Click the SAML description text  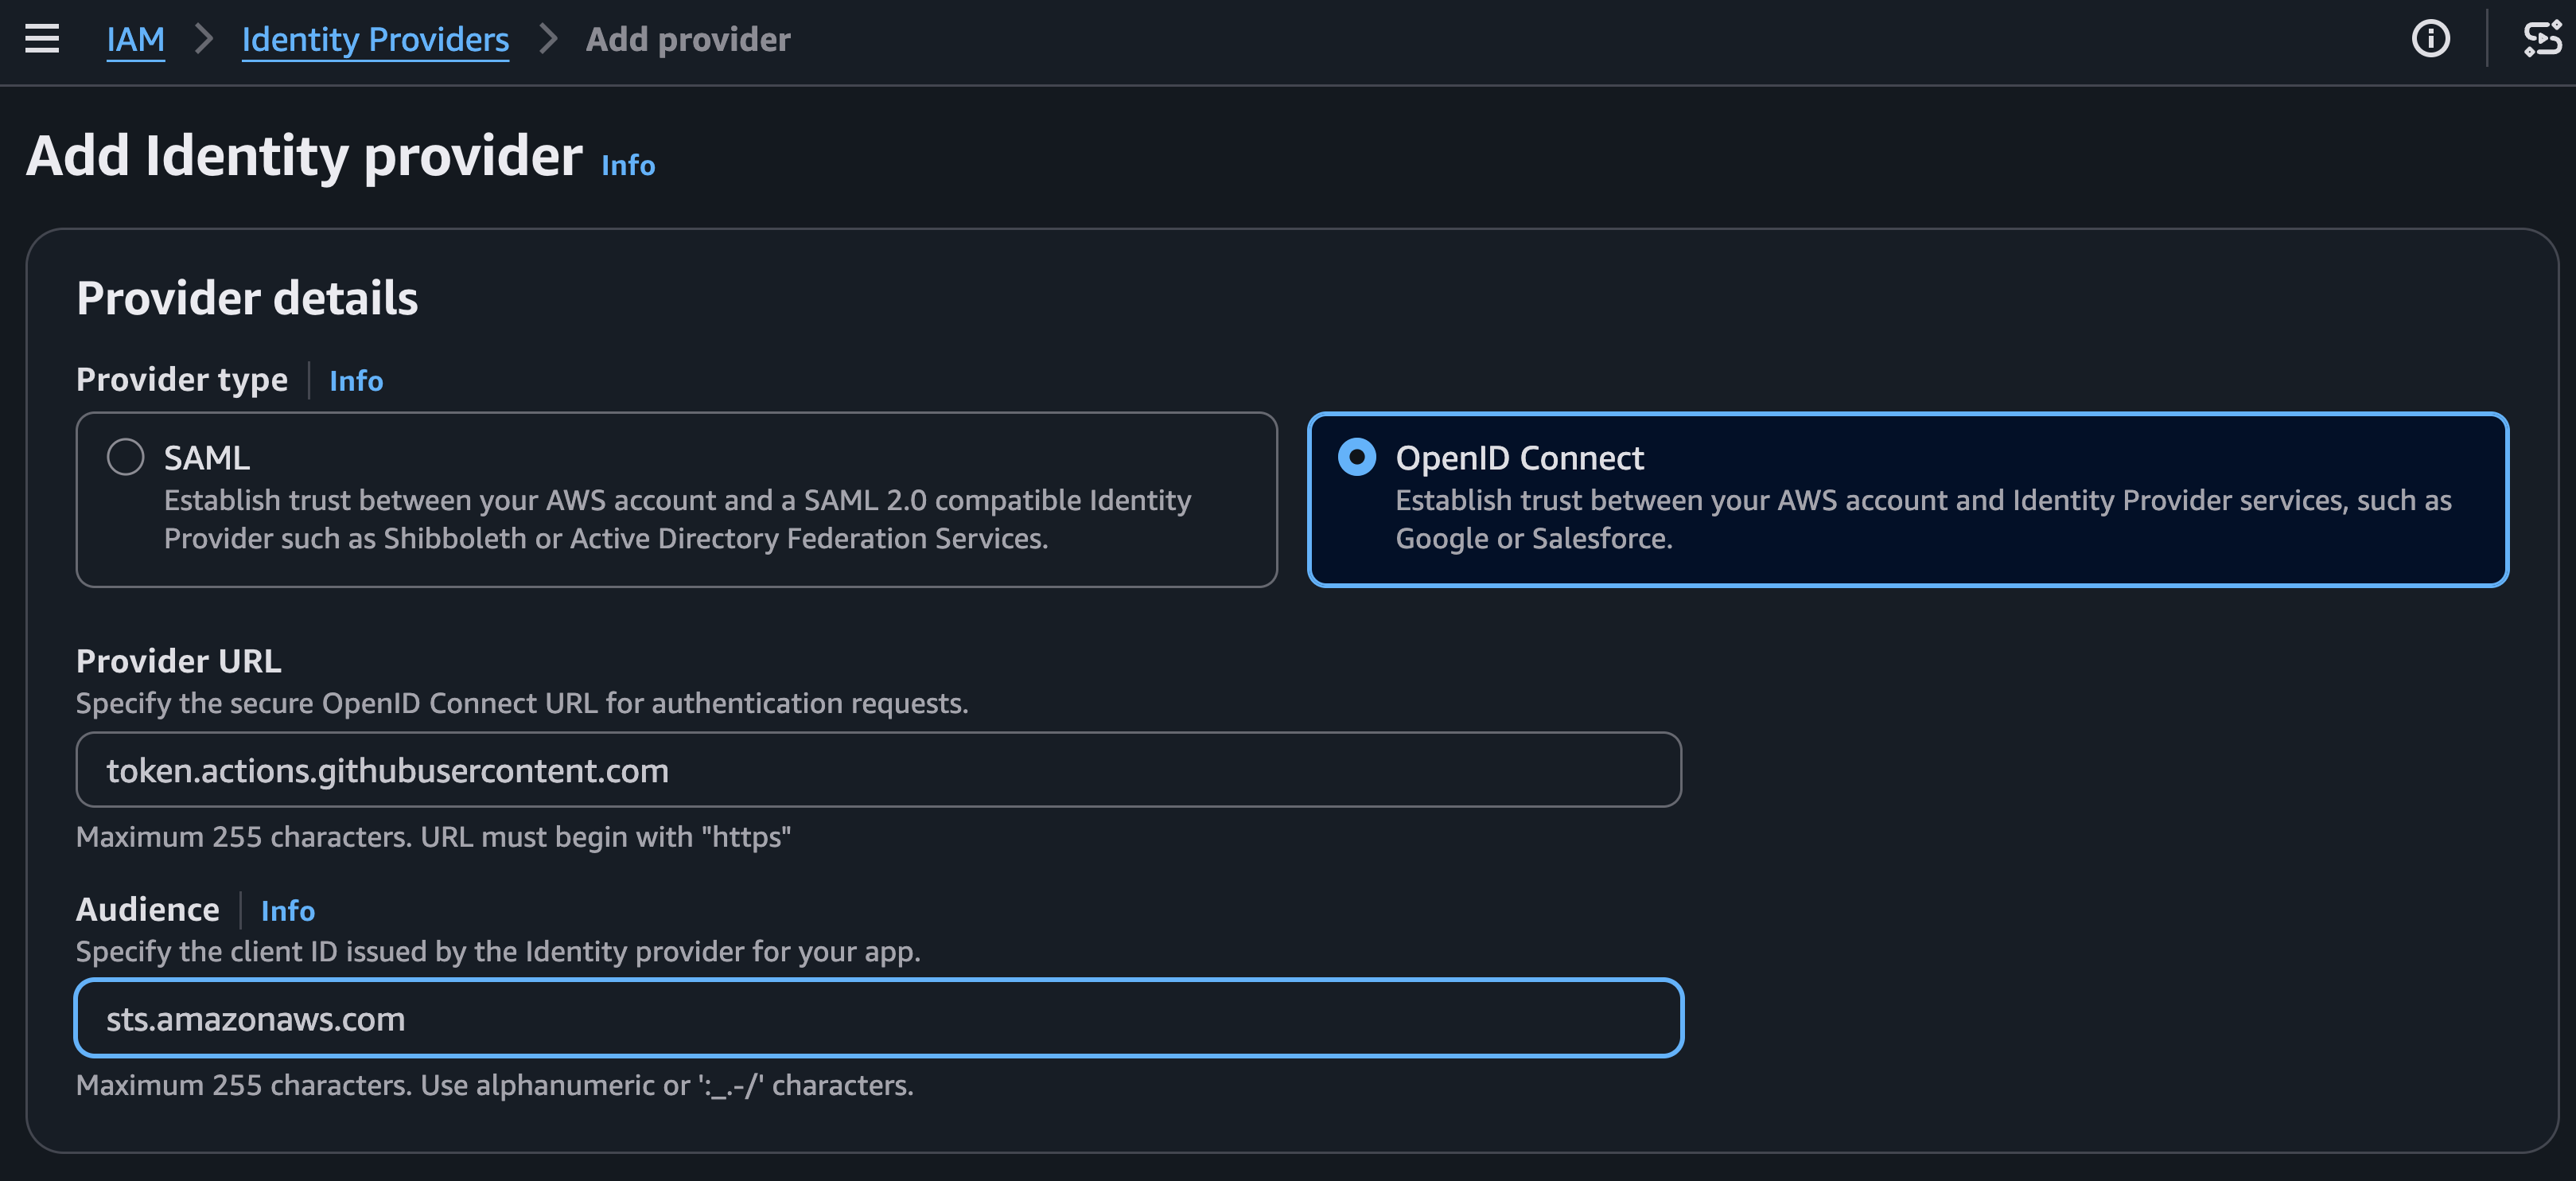click(x=677, y=519)
